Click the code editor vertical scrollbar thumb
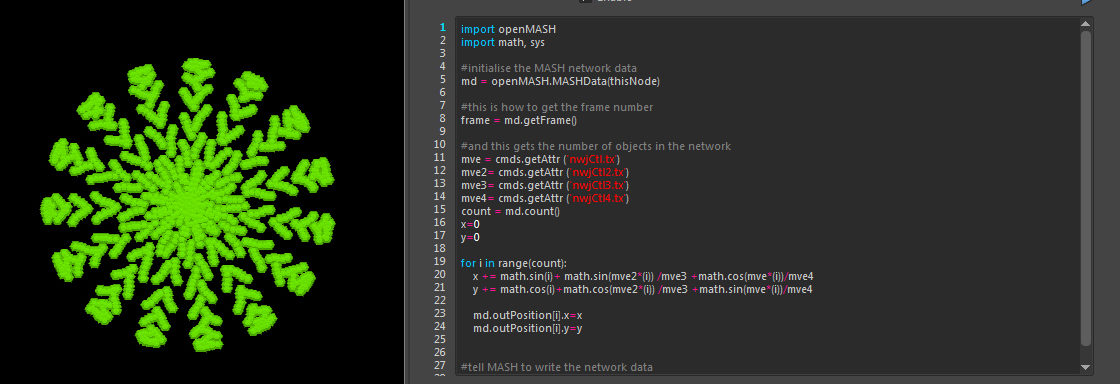This screenshot has height=384, width=1120. (1086, 188)
